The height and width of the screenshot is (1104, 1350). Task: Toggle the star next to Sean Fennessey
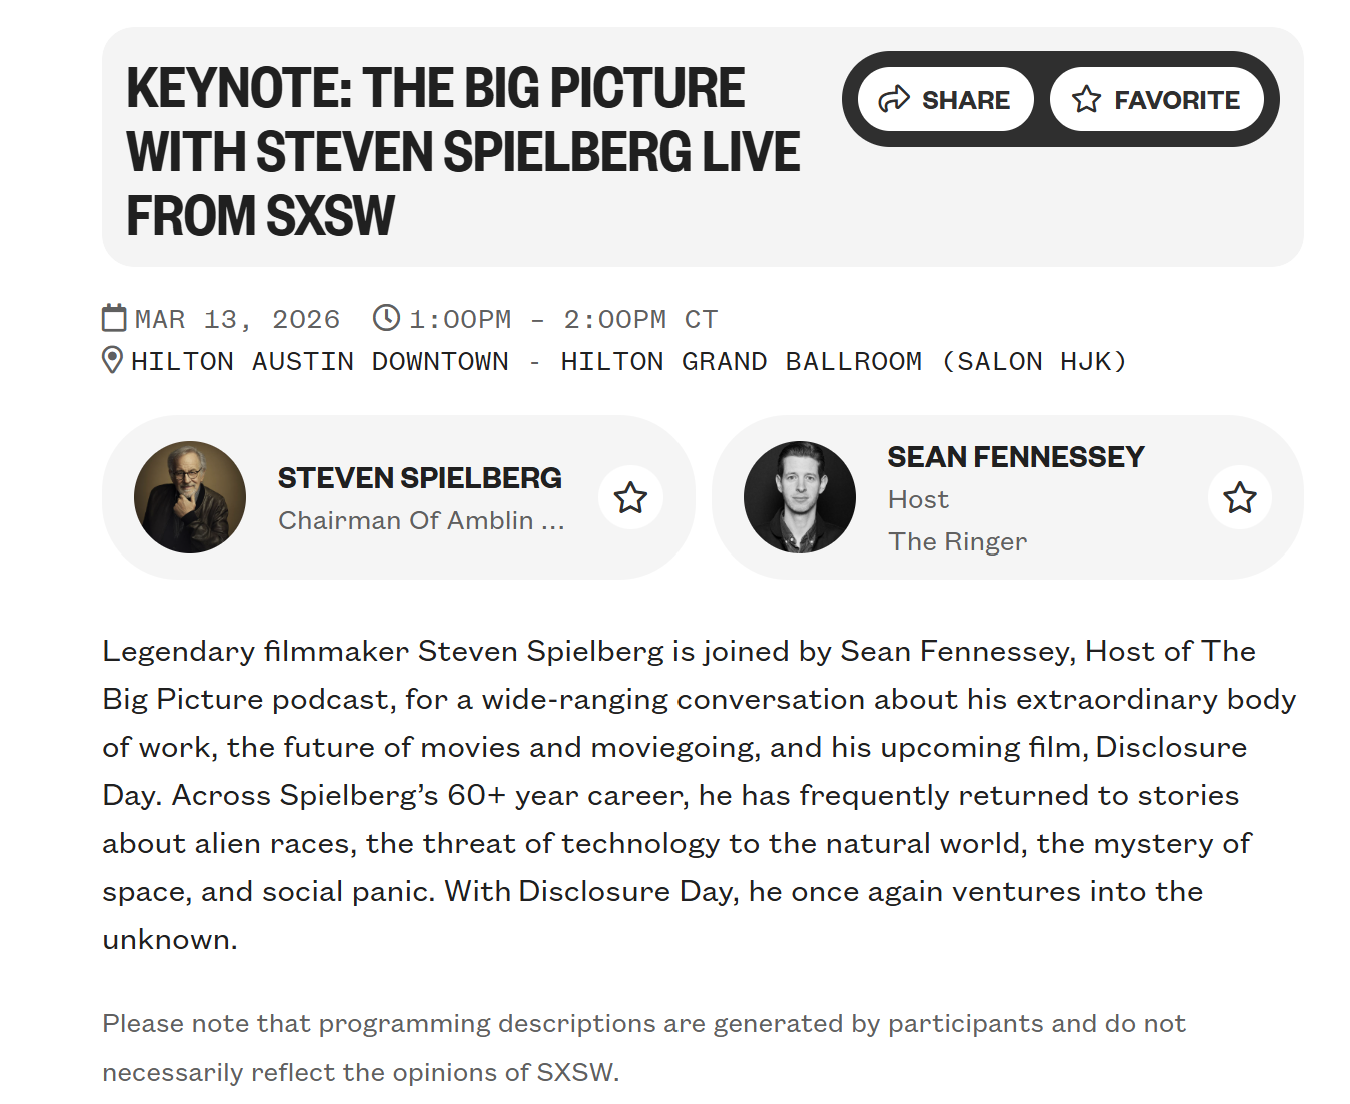1239,497
